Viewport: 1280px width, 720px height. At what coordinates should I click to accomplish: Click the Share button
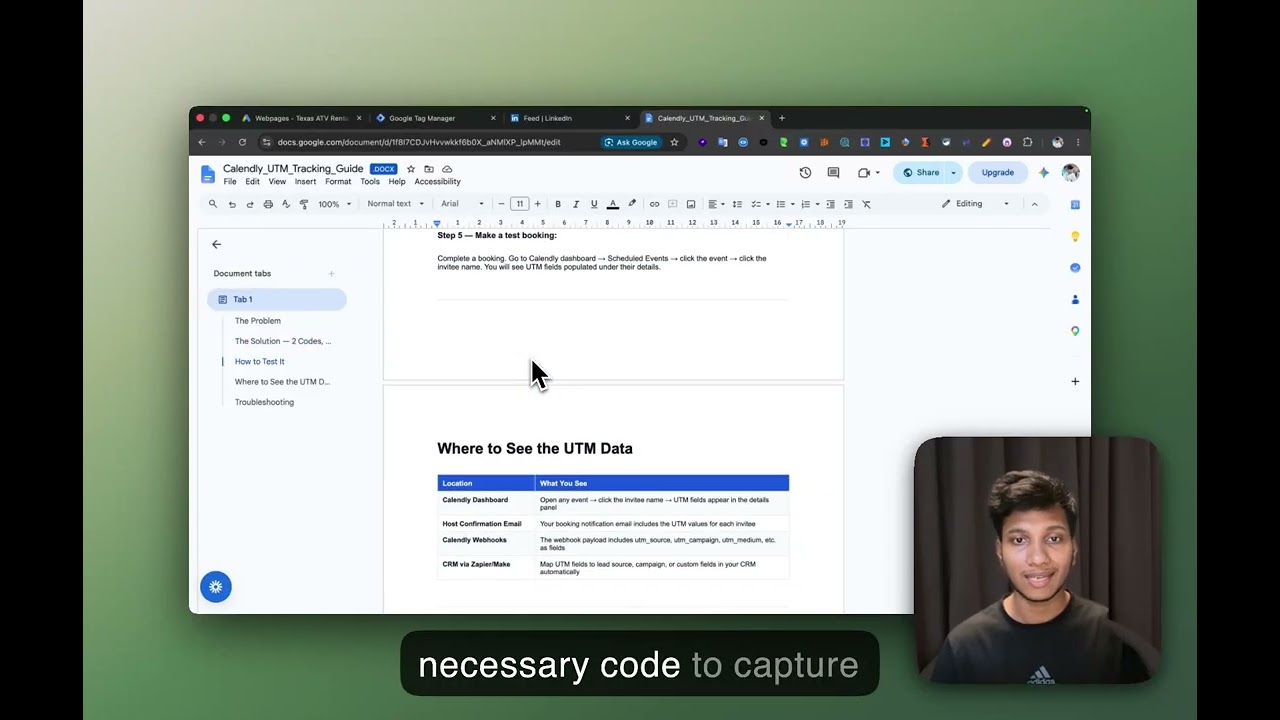[921, 173]
